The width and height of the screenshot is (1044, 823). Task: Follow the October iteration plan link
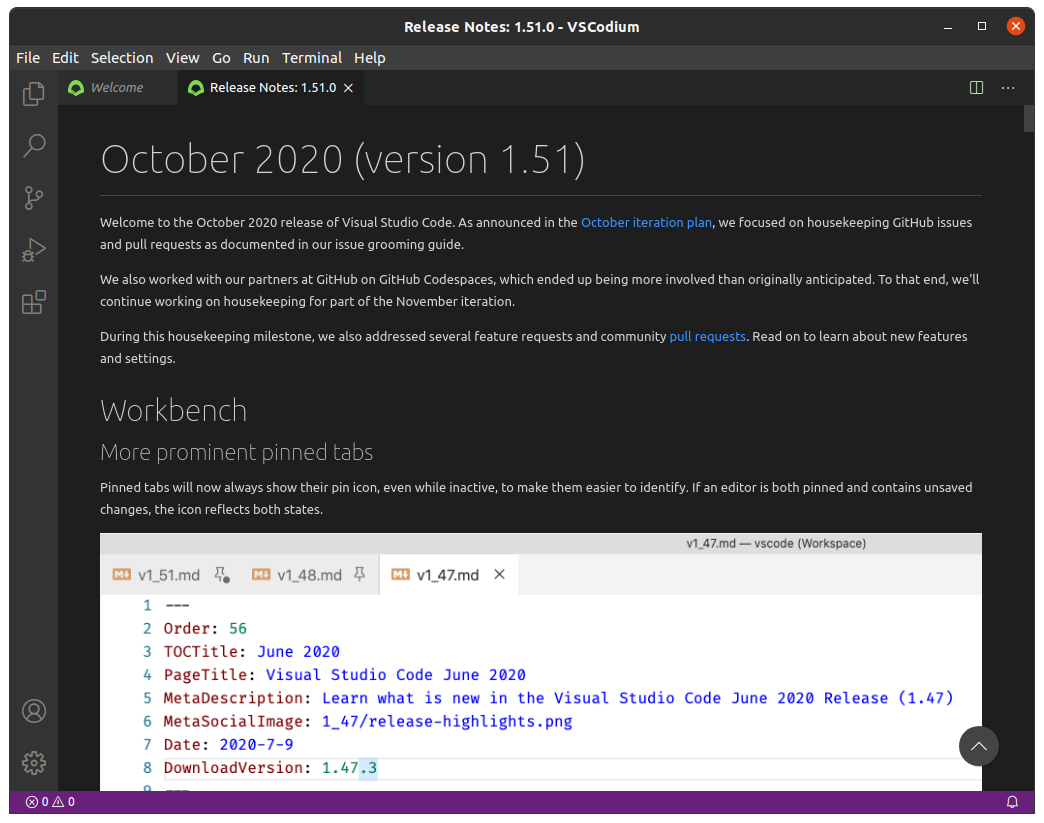coord(646,222)
